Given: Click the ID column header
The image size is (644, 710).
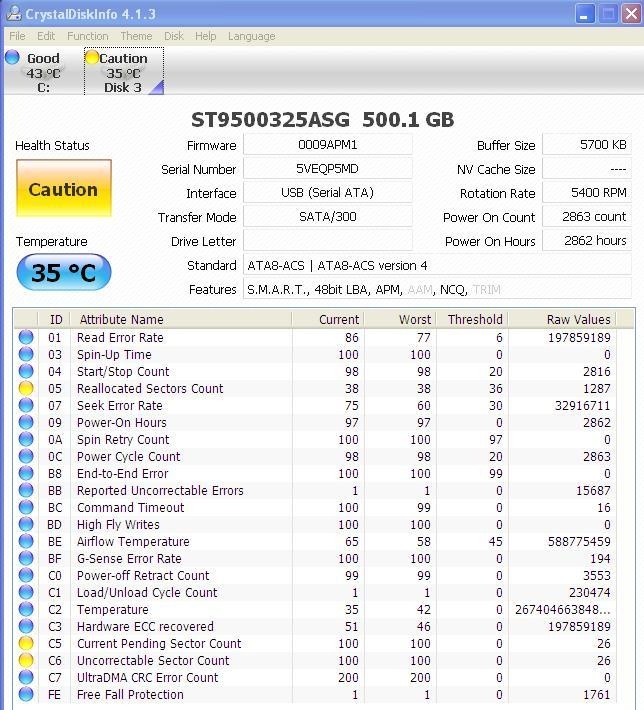Looking at the screenshot, I should click(55, 320).
